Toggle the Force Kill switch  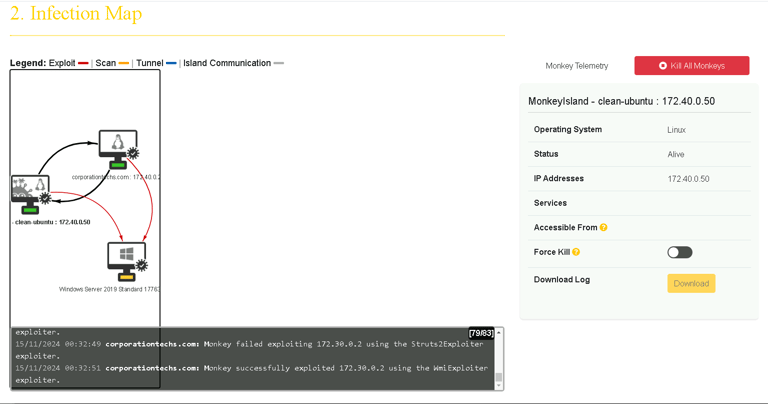[x=679, y=252]
